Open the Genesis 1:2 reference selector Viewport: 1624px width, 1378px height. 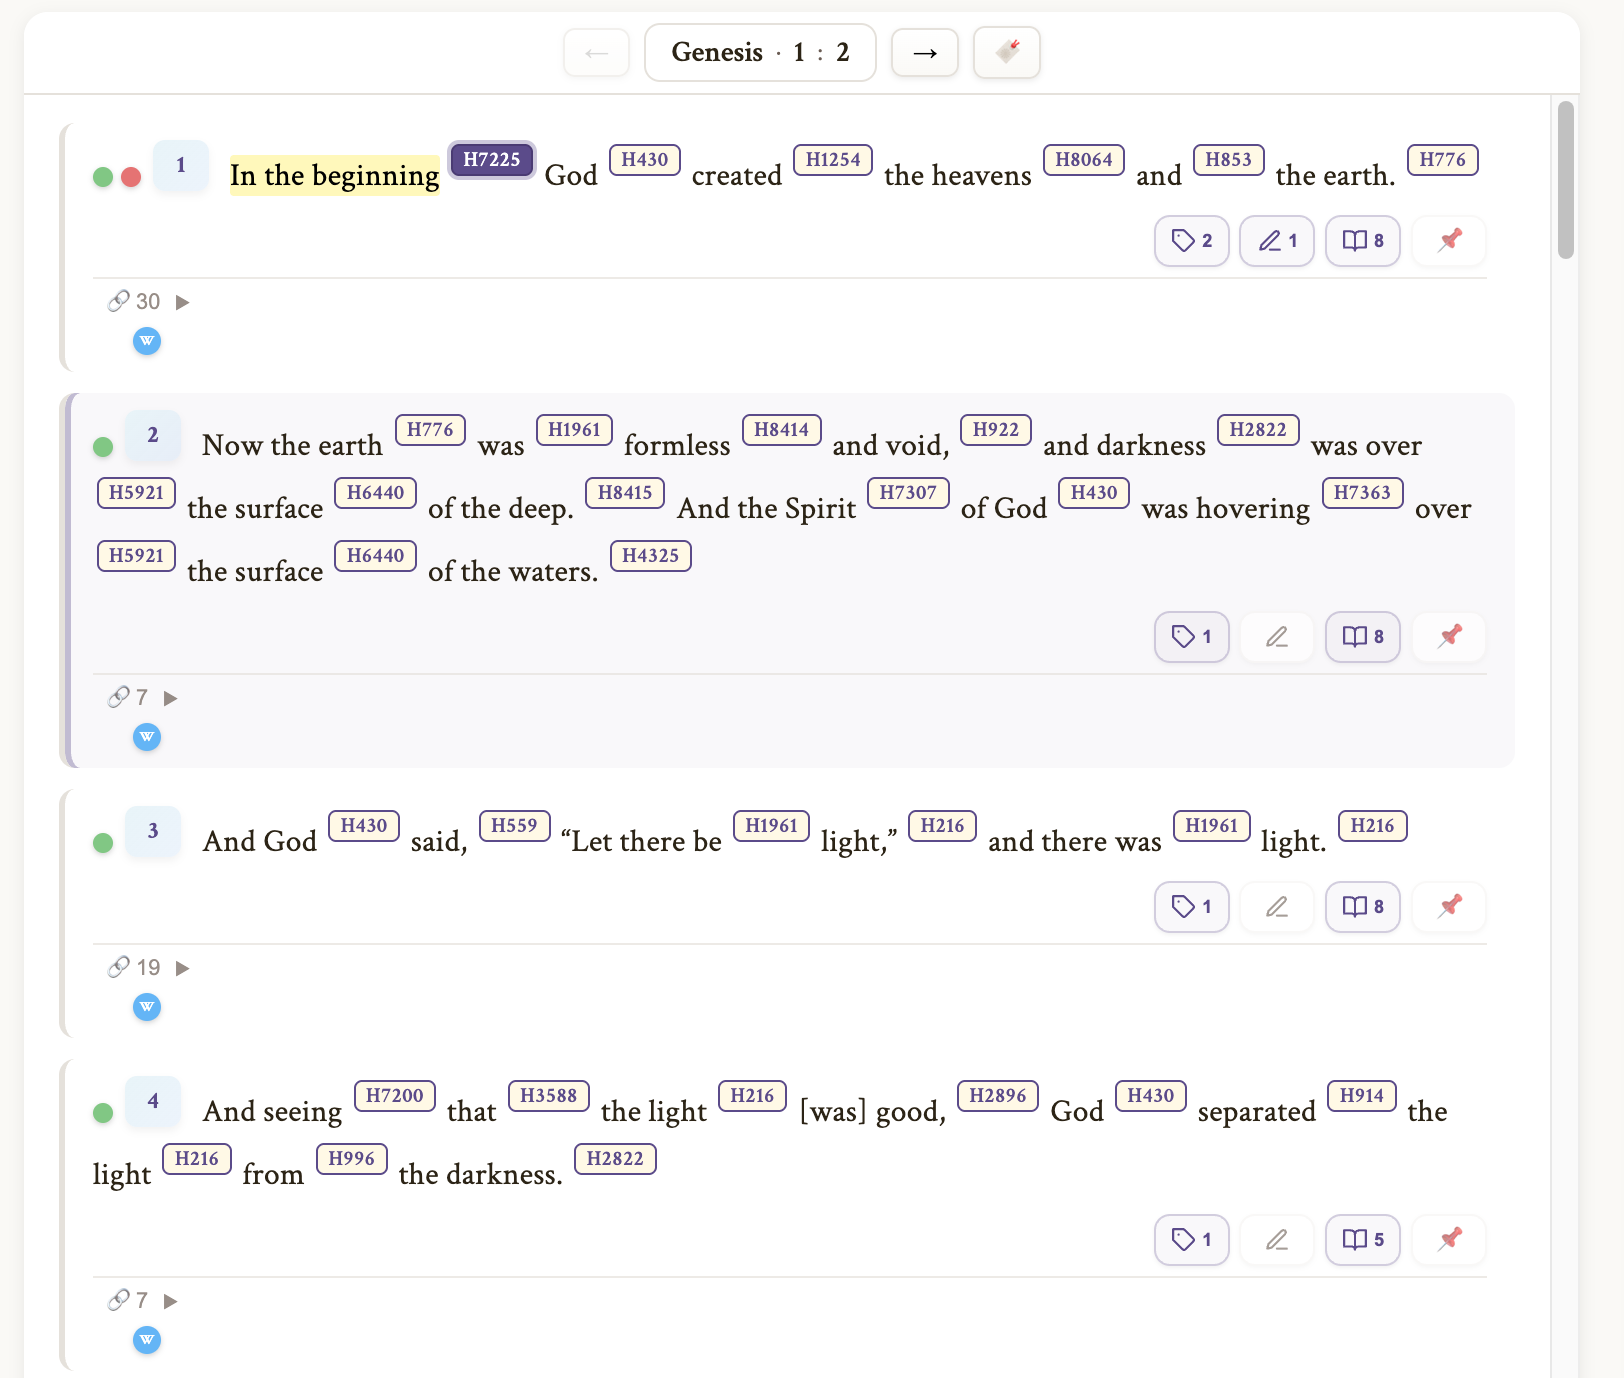coord(760,52)
